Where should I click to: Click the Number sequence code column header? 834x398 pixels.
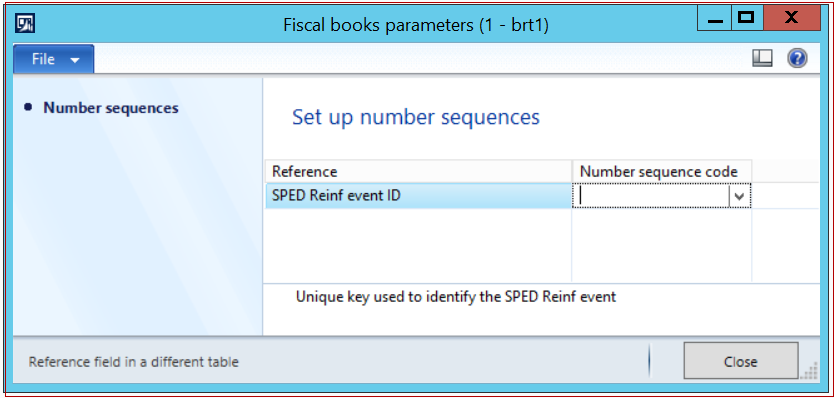coord(662,171)
